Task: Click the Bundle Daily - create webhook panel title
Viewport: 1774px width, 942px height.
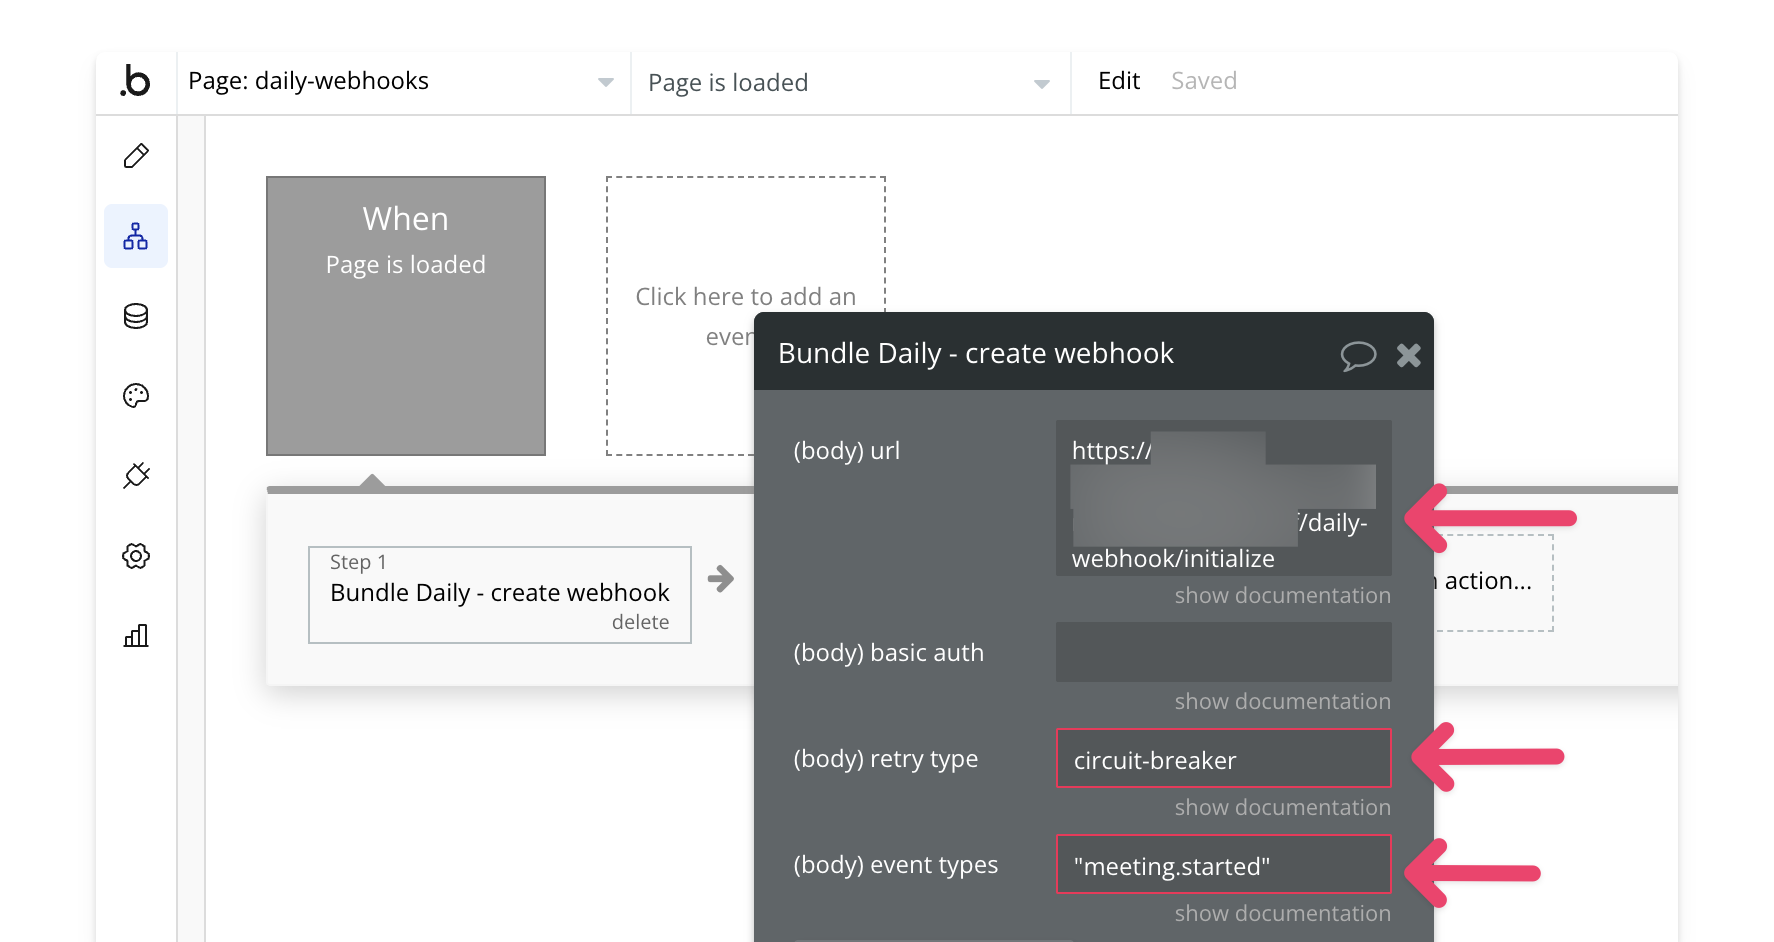Action: pyautogui.click(x=976, y=353)
